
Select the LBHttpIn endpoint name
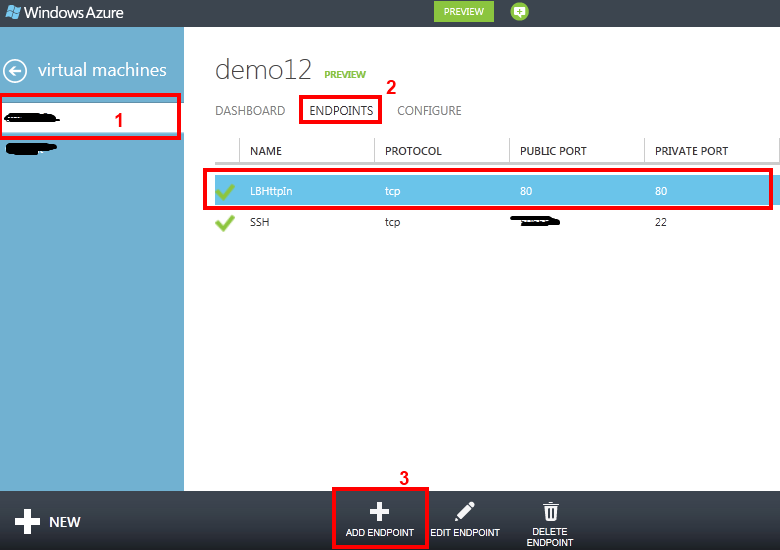click(271, 191)
